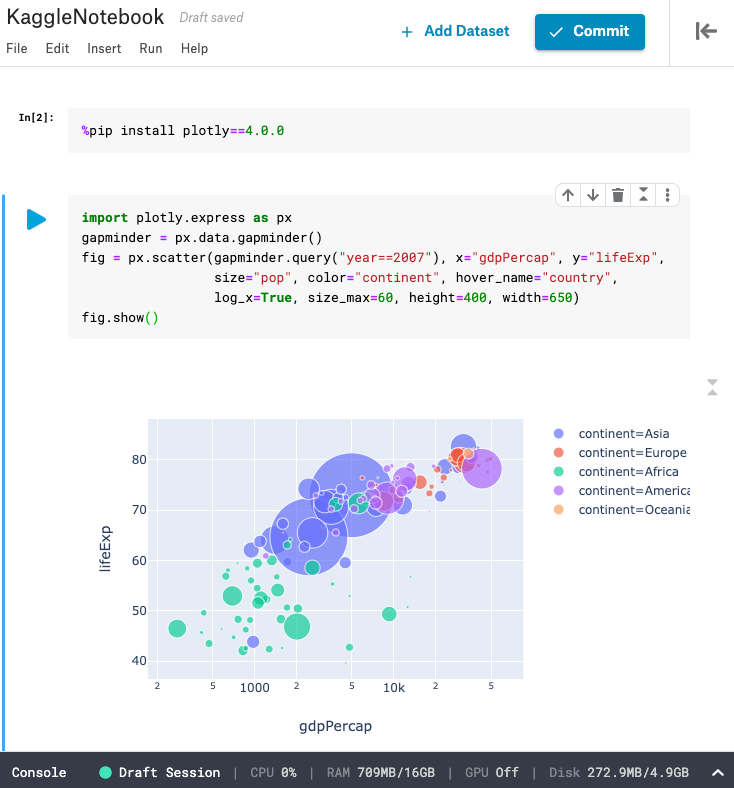Image resolution: width=734 pixels, height=788 pixels.
Task: Open the File menu
Action: (x=17, y=49)
